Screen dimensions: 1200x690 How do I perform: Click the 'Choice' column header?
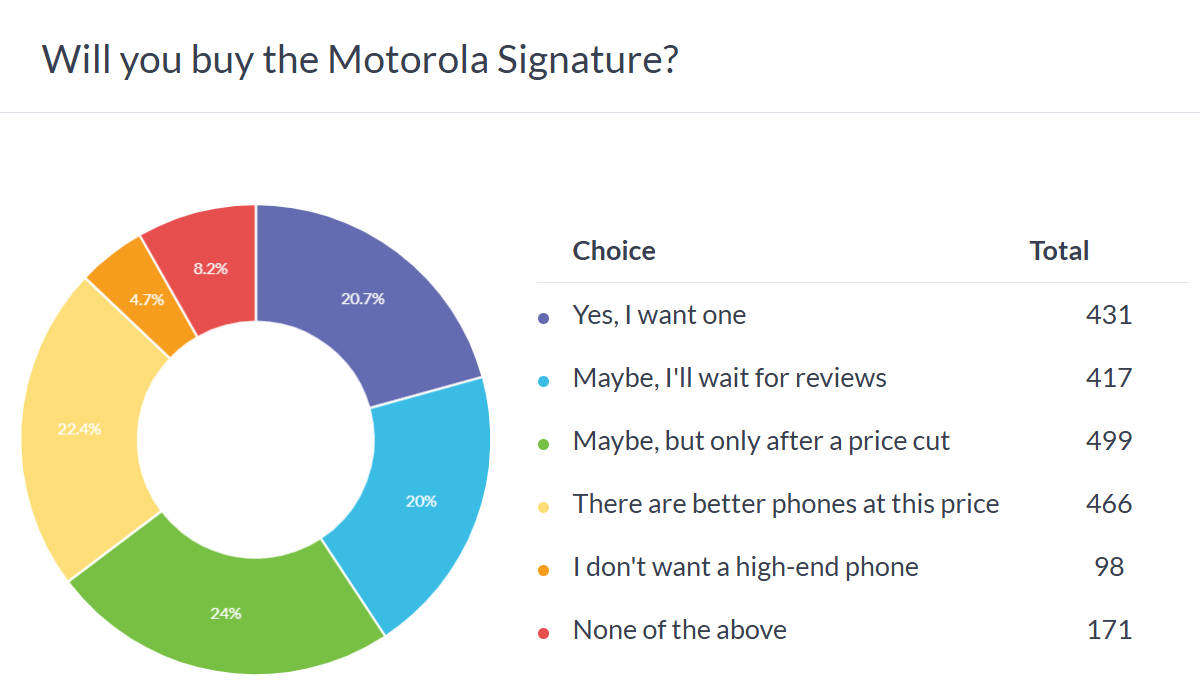pyautogui.click(x=614, y=250)
